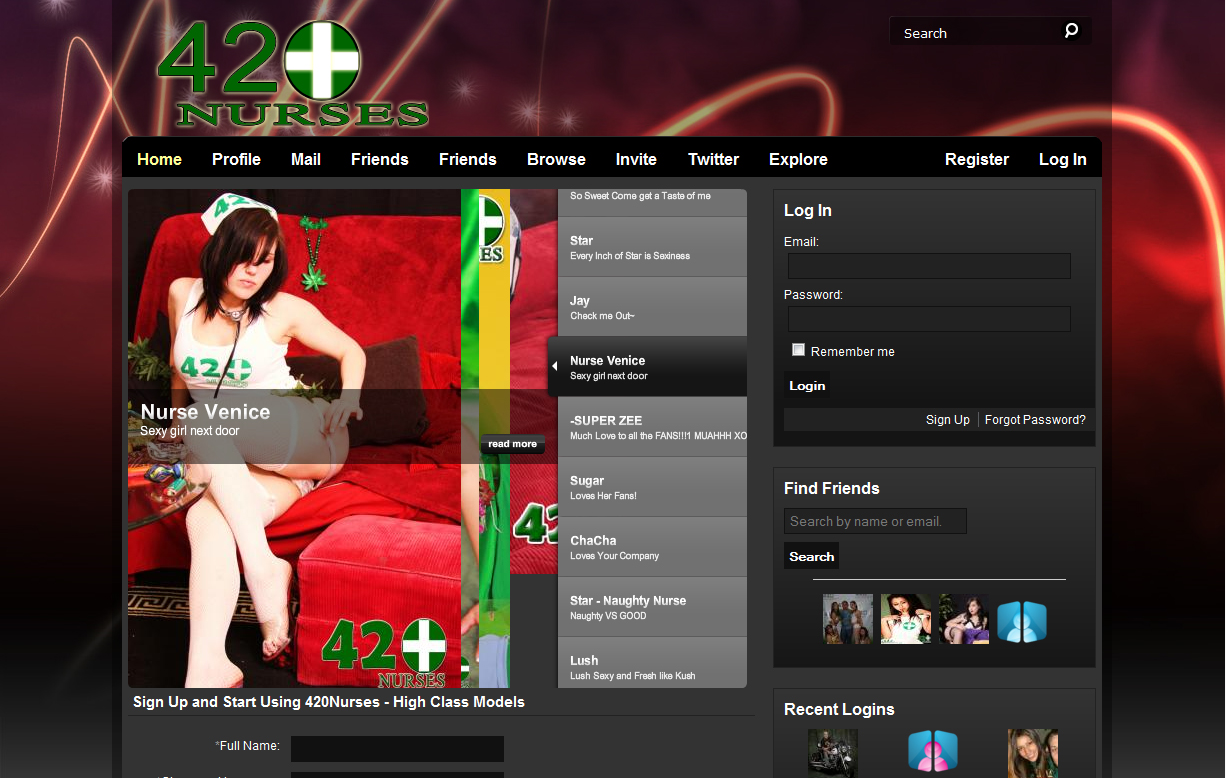Select the -SUPER ZEE slide entry
The image size is (1226, 778).
click(x=652, y=427)
